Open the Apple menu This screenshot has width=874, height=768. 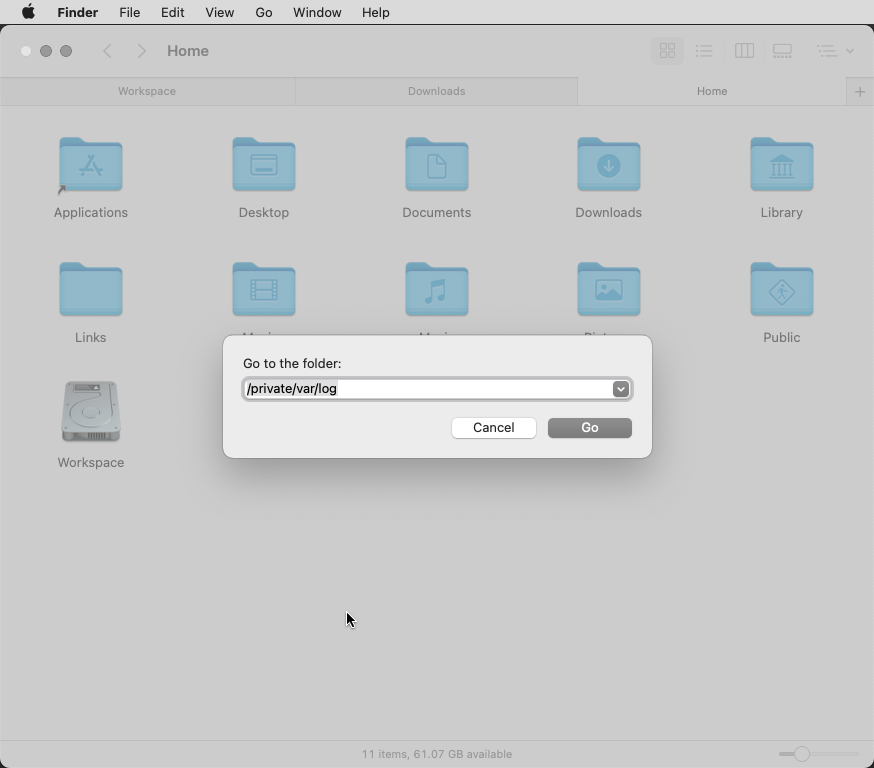(28, 12)
